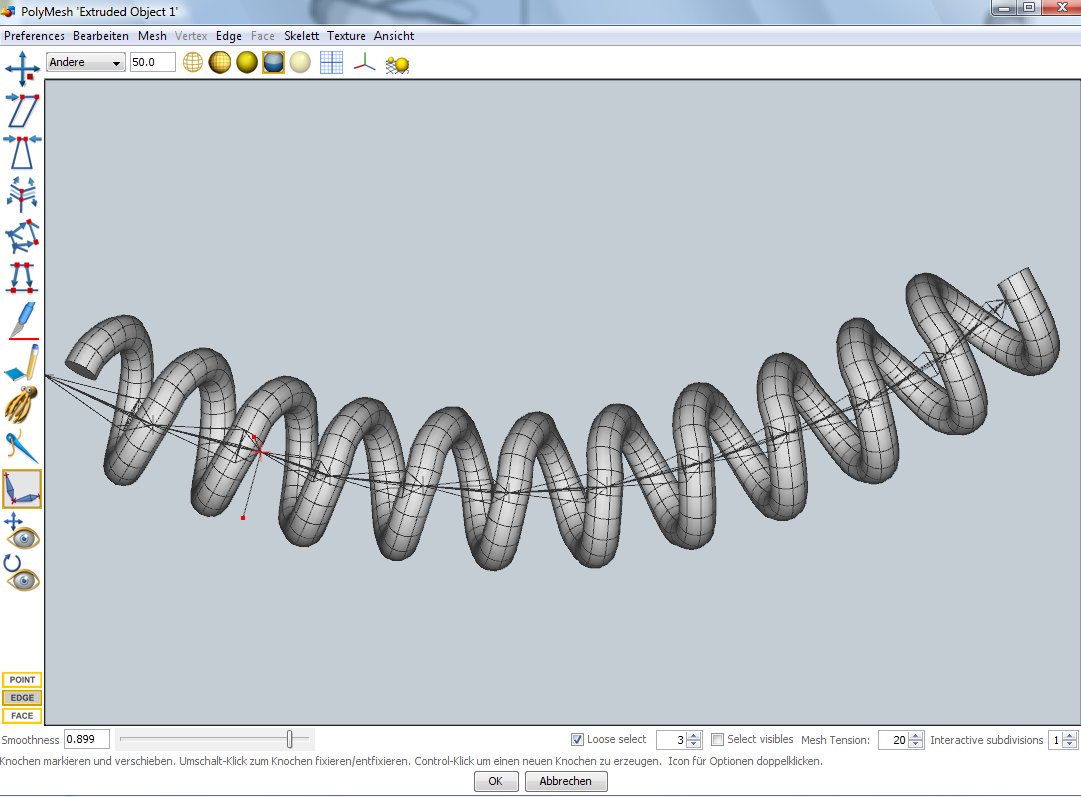Screen dimensions: 1081x797
Task: Toggle the grid display icon
Action: tap(331, 62)
